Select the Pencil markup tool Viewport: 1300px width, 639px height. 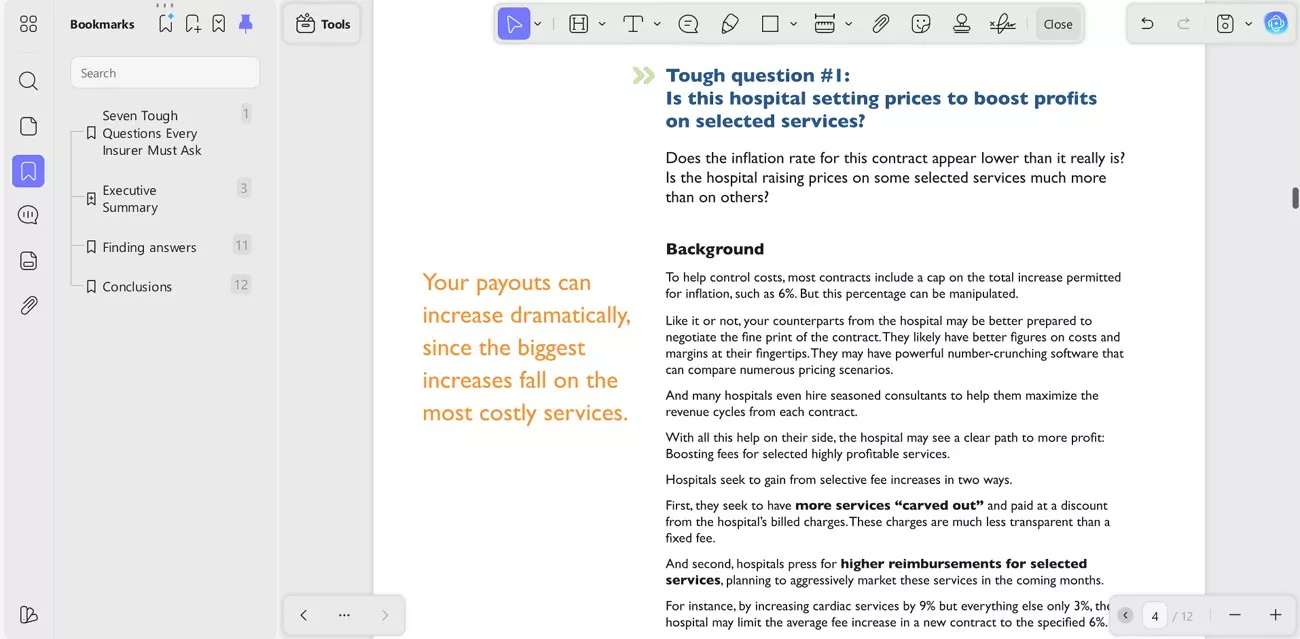(x=730, y=23)
